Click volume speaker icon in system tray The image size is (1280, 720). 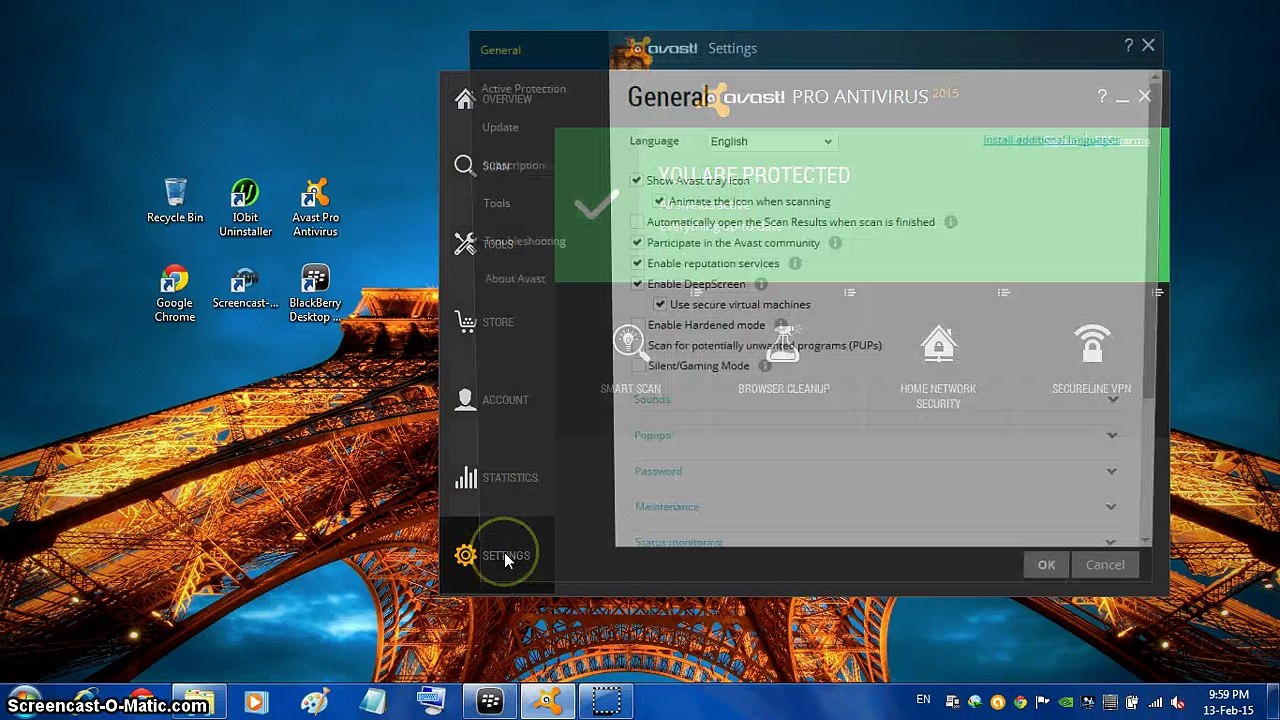pyautogui.click(x=1177, y=702)
